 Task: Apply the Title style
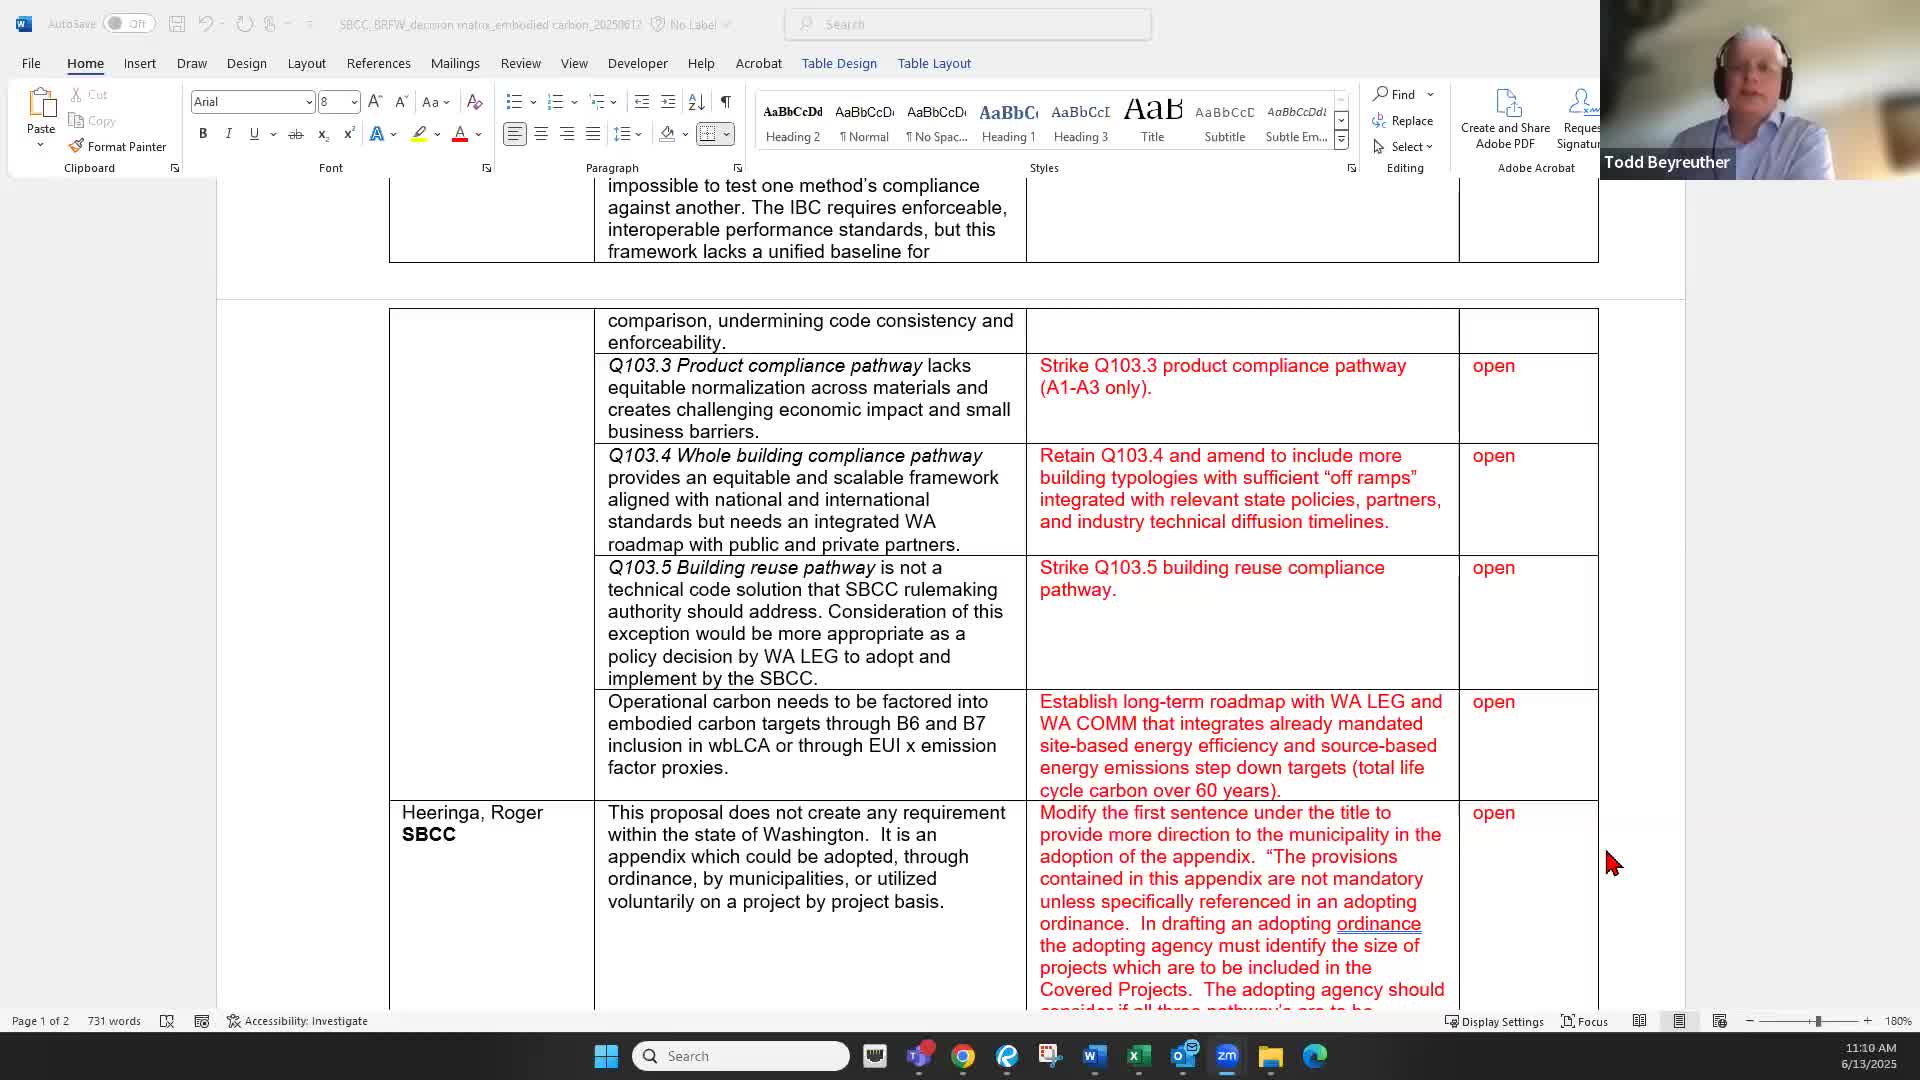[x=1152, y=121]
